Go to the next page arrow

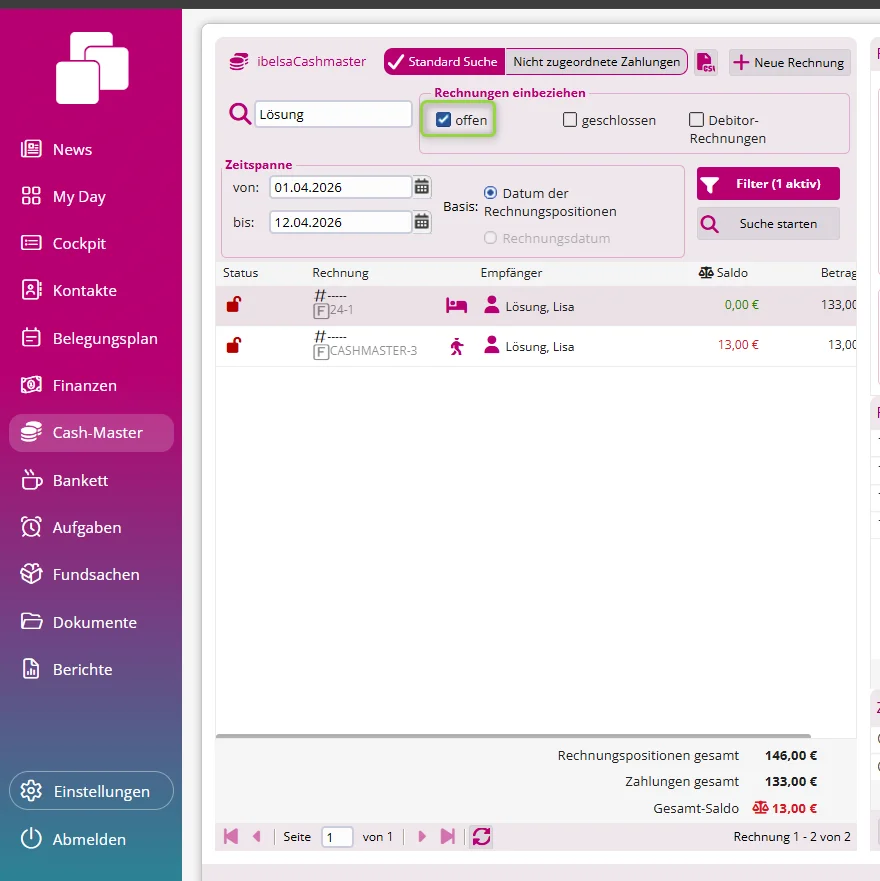tap(422, 837)
